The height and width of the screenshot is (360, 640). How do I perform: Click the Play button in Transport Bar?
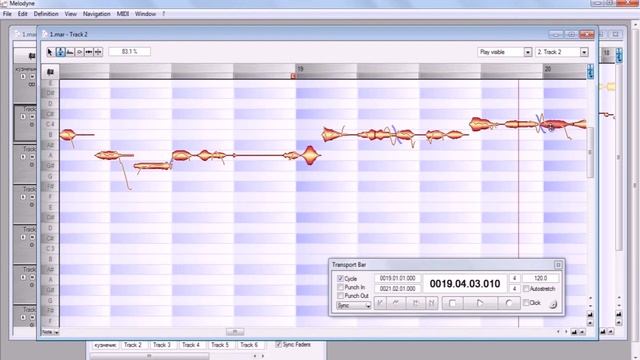pyautogui.click(x=480, y=303)
